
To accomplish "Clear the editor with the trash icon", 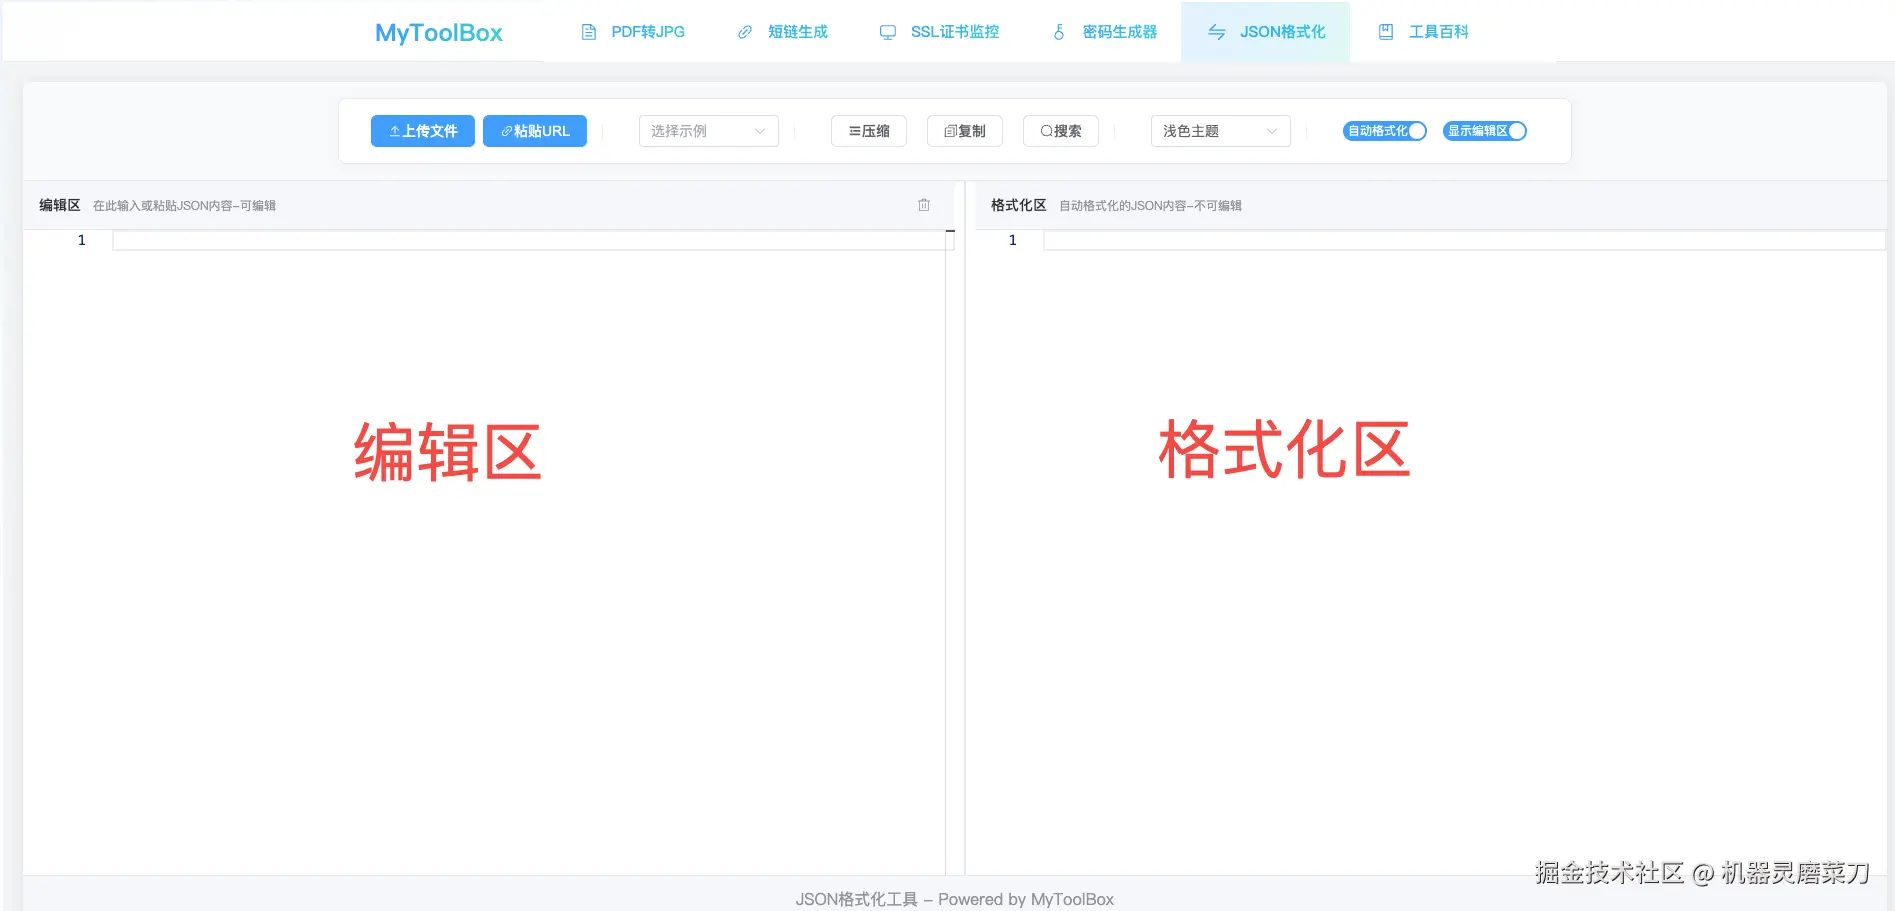I will [x=924, y=205].
